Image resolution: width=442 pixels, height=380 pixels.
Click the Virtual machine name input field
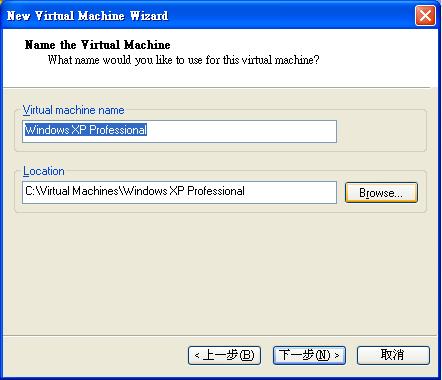pos(179,131)
